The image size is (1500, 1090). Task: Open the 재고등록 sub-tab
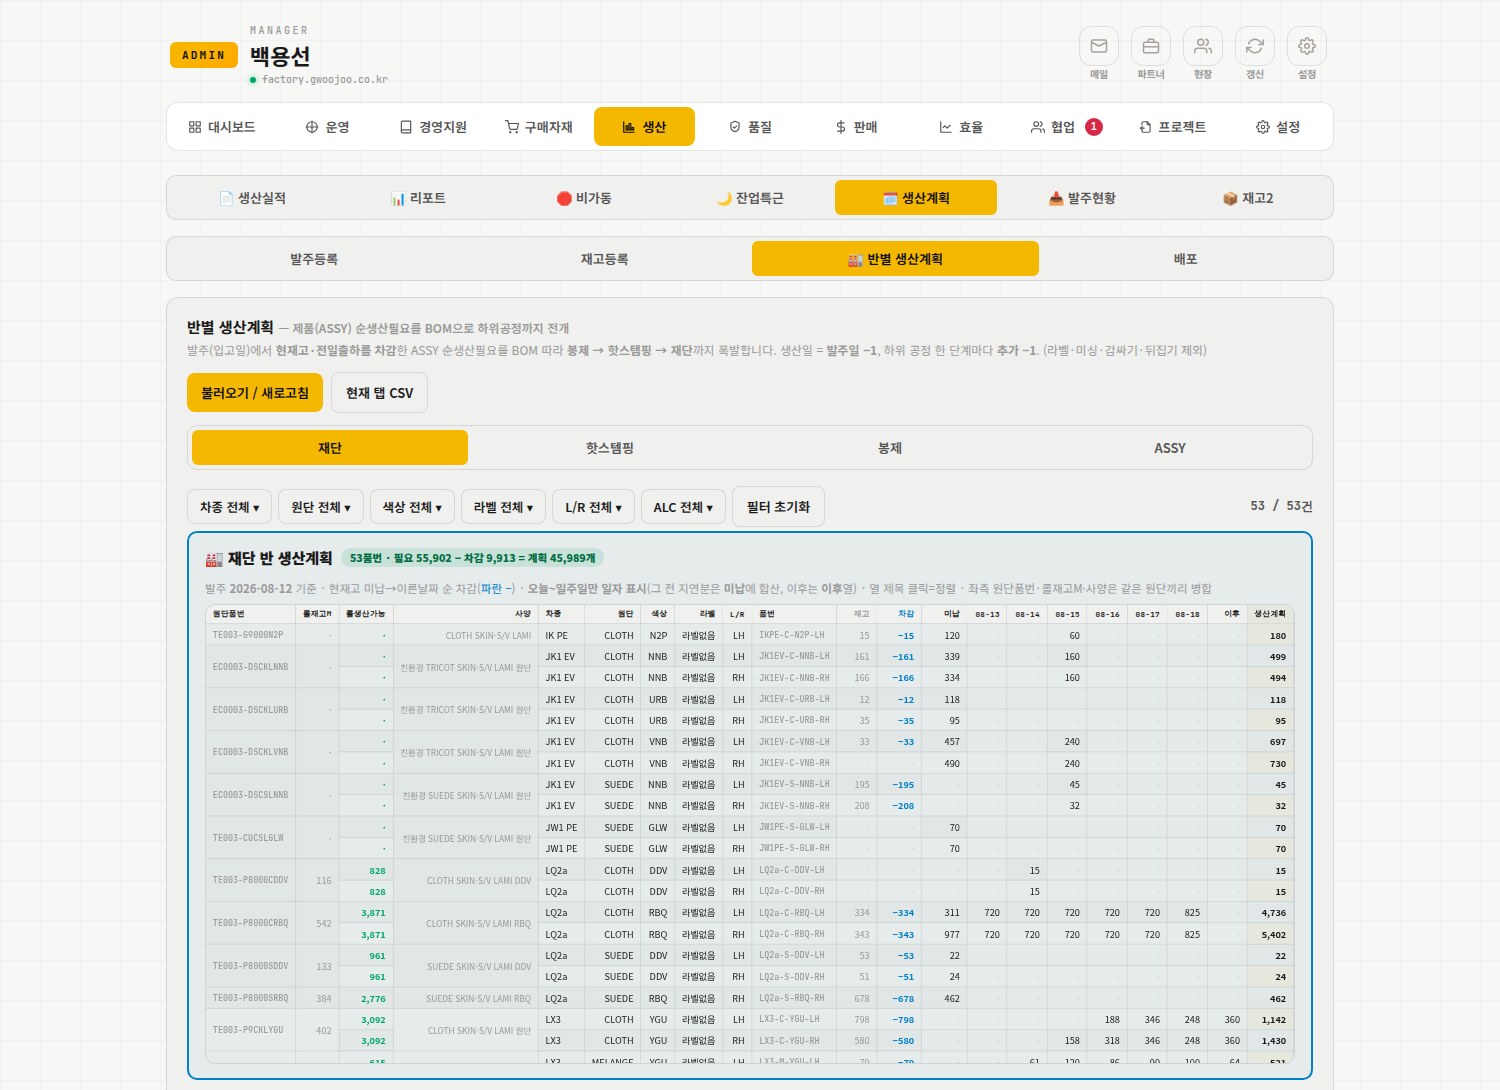(605, 259)
